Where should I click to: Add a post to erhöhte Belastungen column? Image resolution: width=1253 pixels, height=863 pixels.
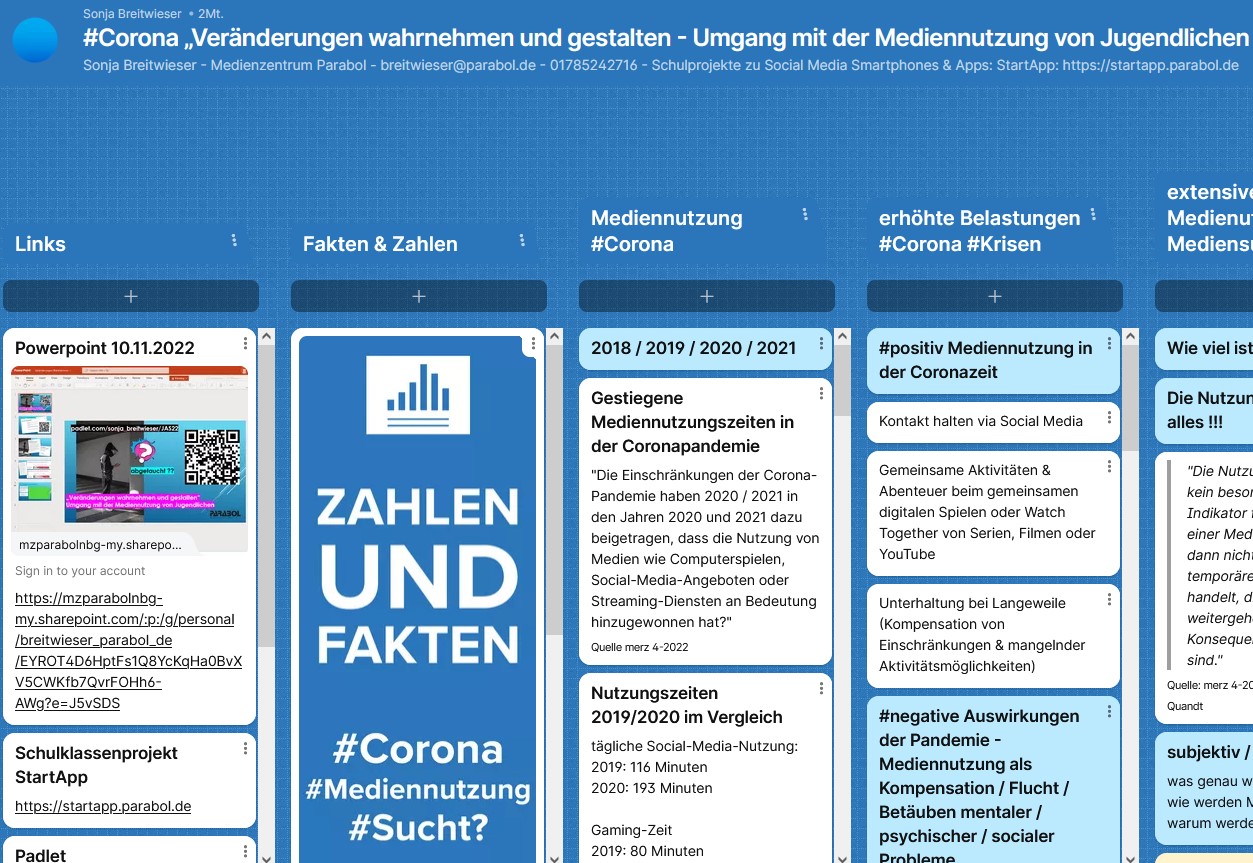pos(995,296)
